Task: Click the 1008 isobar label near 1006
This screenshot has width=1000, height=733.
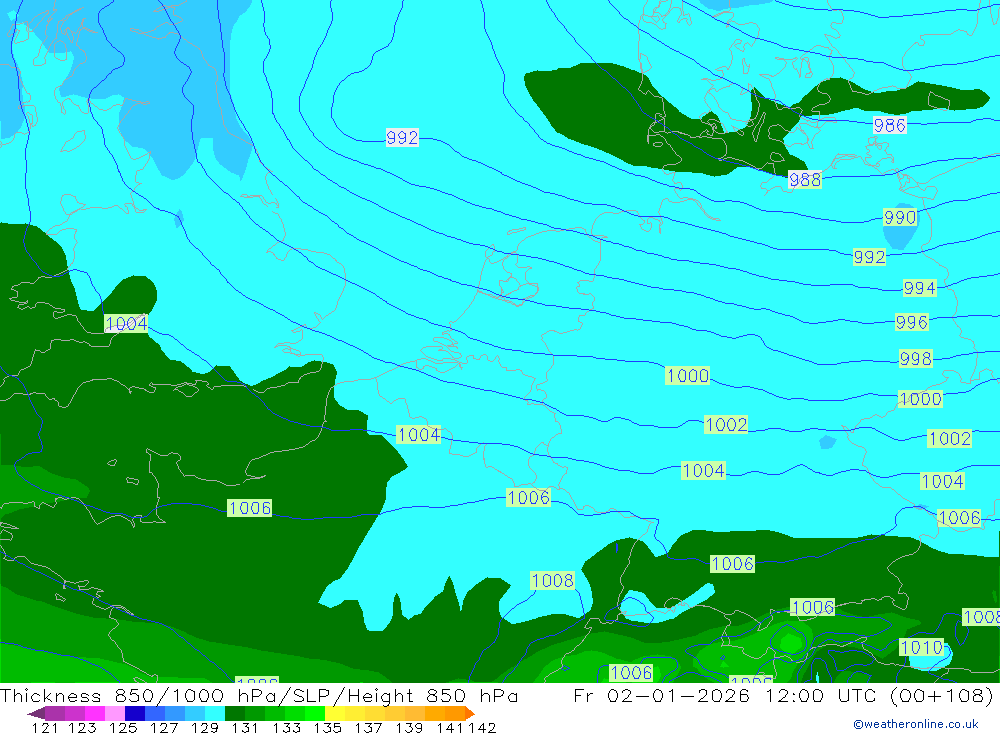Action: (552, 581)
